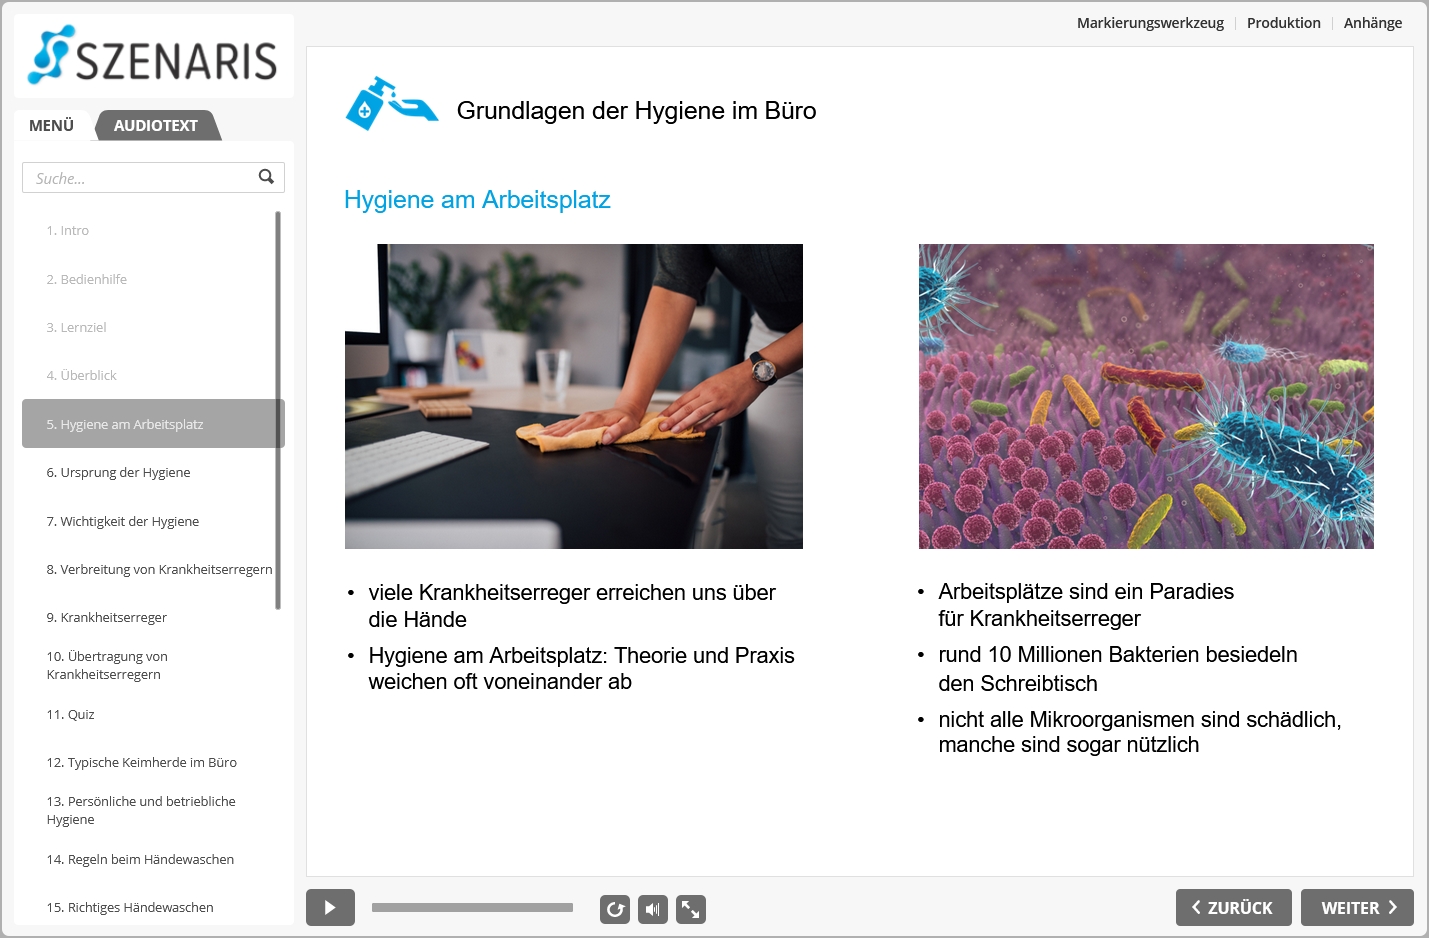Screen dimensions: 1429x938
Task: Open chapter 13. Persönliche und betriebliche Hygiene
Action: pos(153,810)
